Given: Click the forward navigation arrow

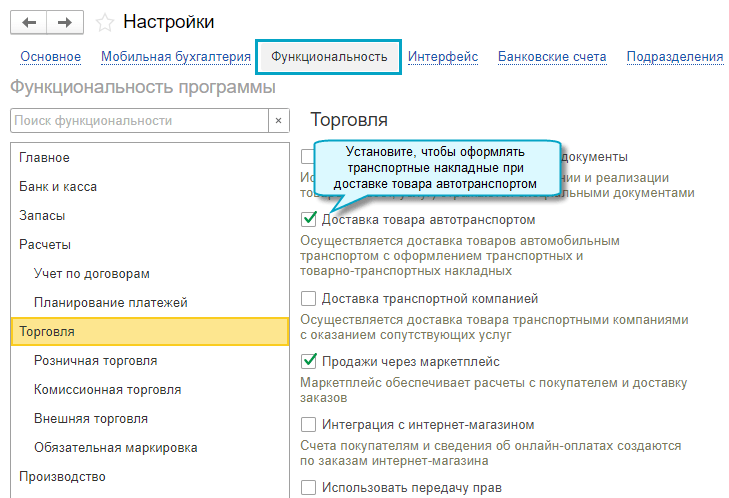Looking at the screenshot, I should point(65,22).
